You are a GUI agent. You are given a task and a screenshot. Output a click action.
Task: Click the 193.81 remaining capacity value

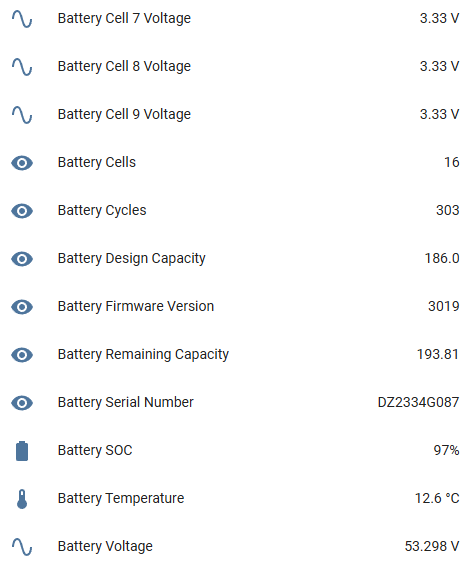(437, 354)
